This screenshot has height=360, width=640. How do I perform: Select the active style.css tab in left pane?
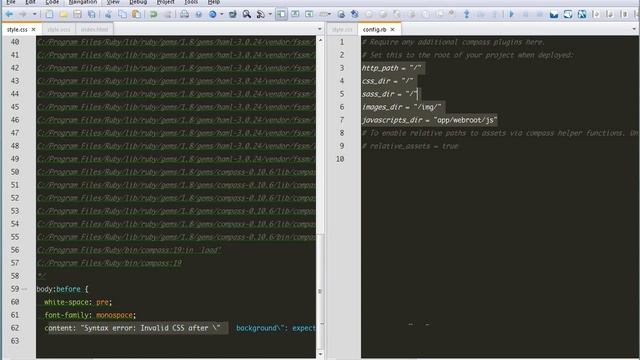pos(17,29)
